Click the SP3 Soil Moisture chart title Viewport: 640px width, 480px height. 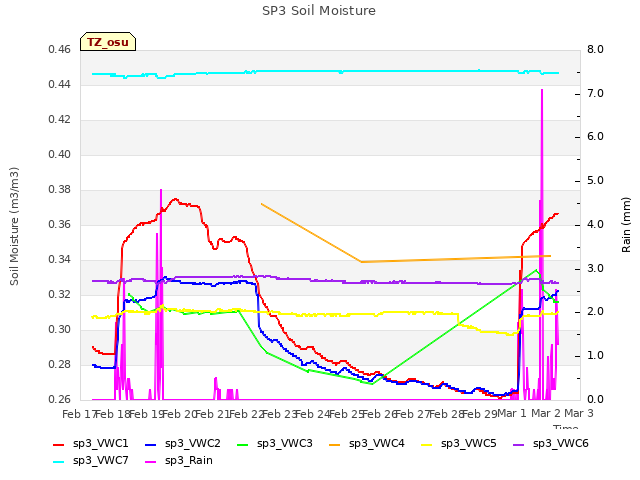coord(319,11)
